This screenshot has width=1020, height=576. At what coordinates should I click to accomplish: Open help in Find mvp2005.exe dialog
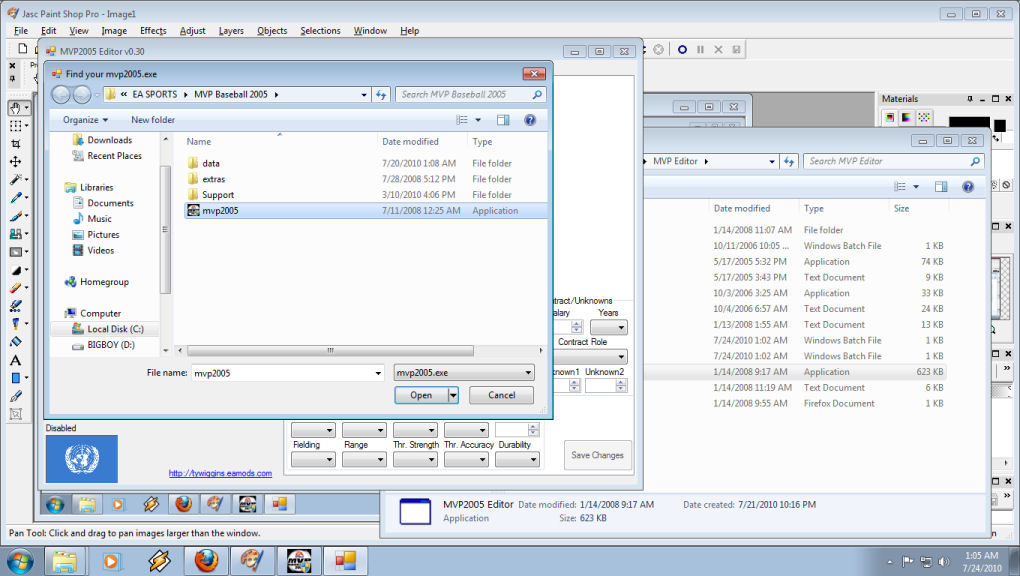[530, 120]
